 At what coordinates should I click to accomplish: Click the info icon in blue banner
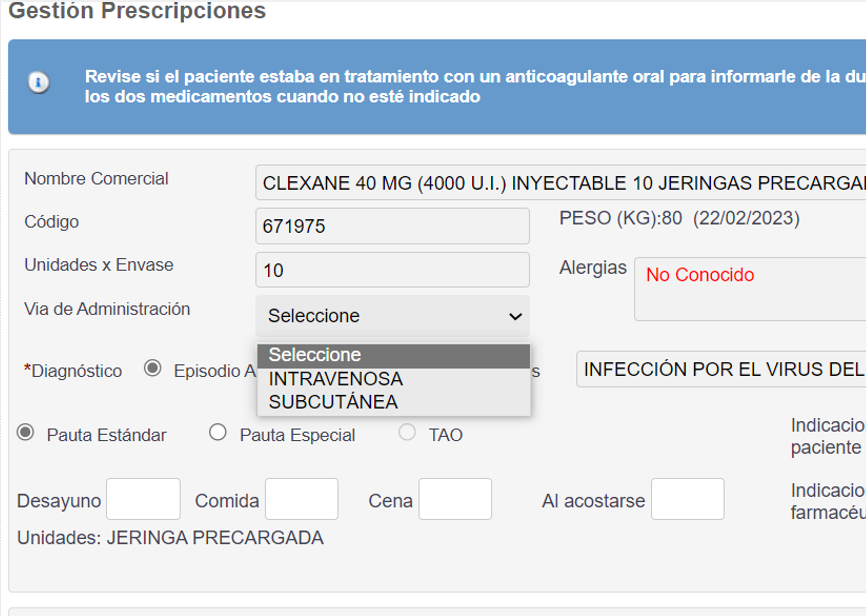[39, 83]
